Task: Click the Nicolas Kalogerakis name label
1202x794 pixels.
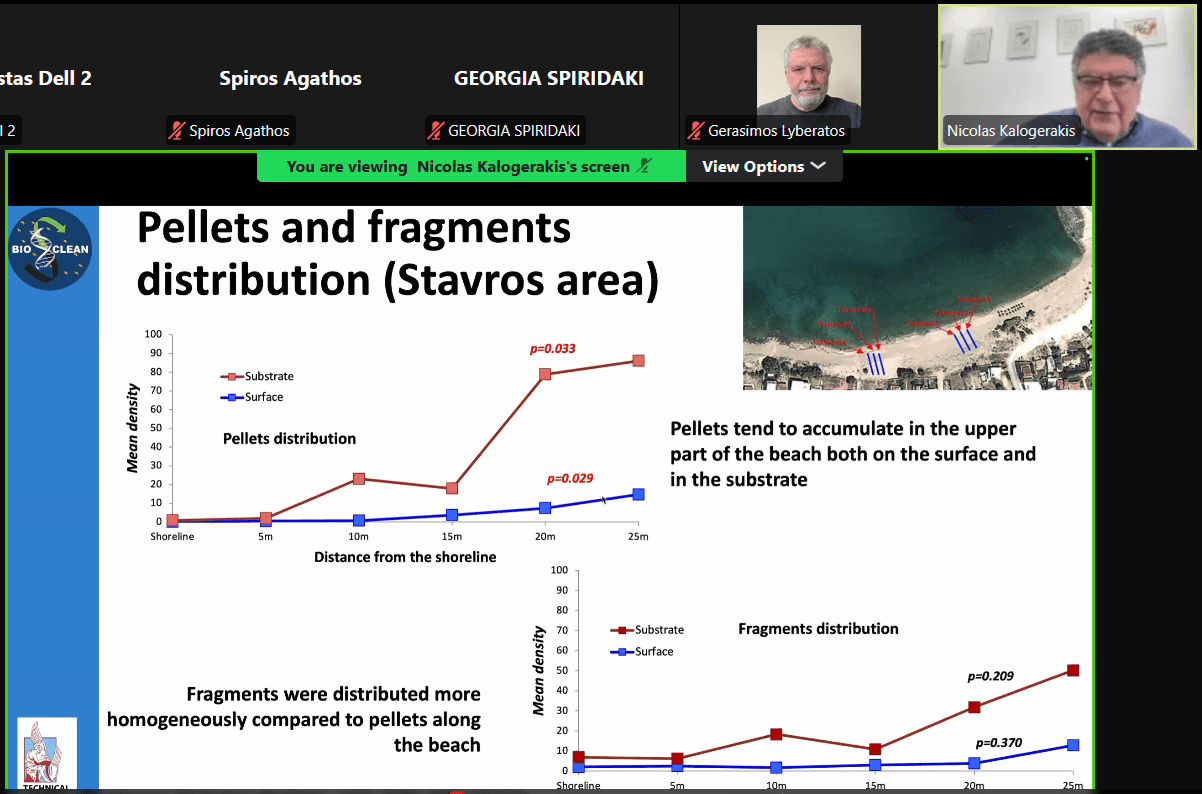Action: coord(1011,131)
